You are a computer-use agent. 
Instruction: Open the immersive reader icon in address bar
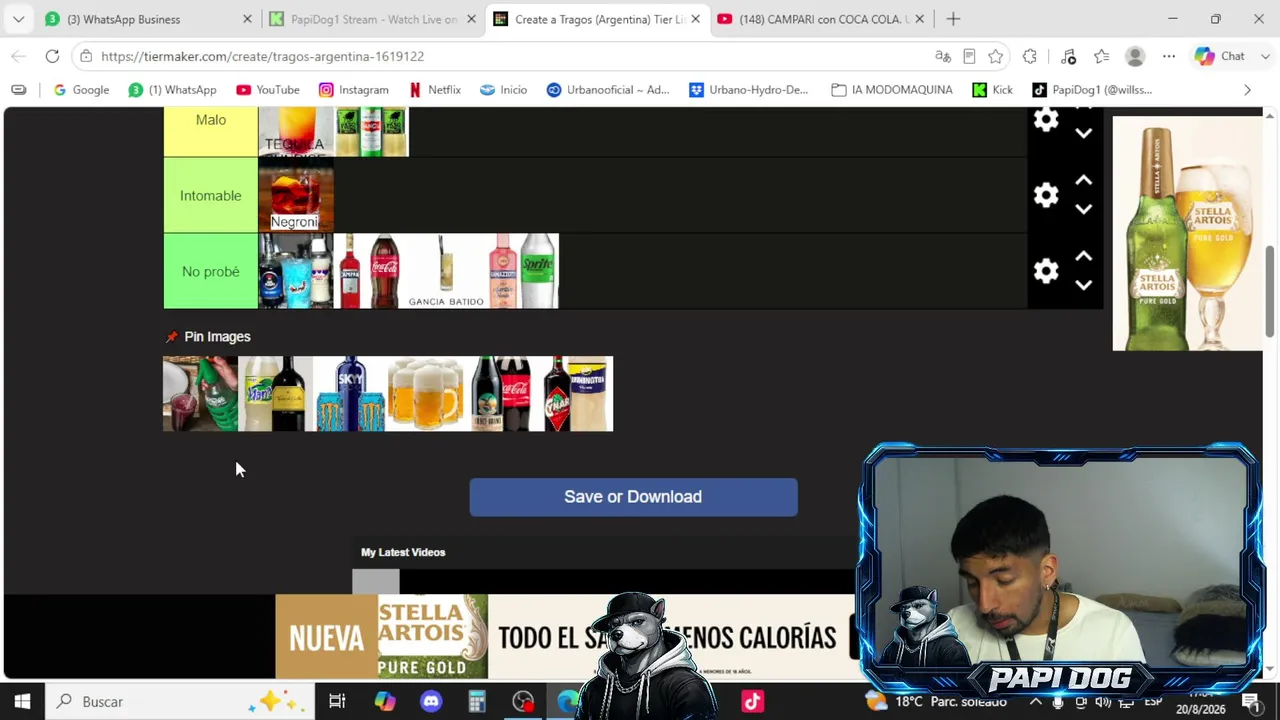click(969, 56)
